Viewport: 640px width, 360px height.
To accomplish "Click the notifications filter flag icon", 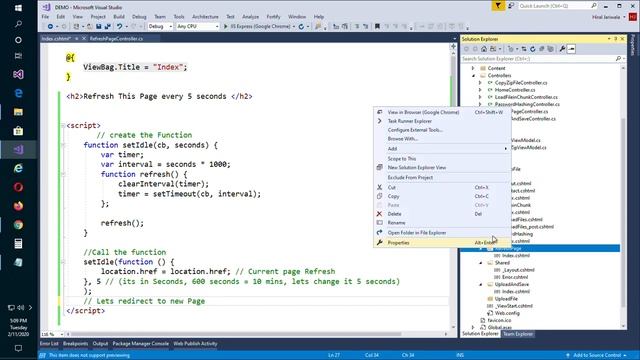I will point(498,6).
